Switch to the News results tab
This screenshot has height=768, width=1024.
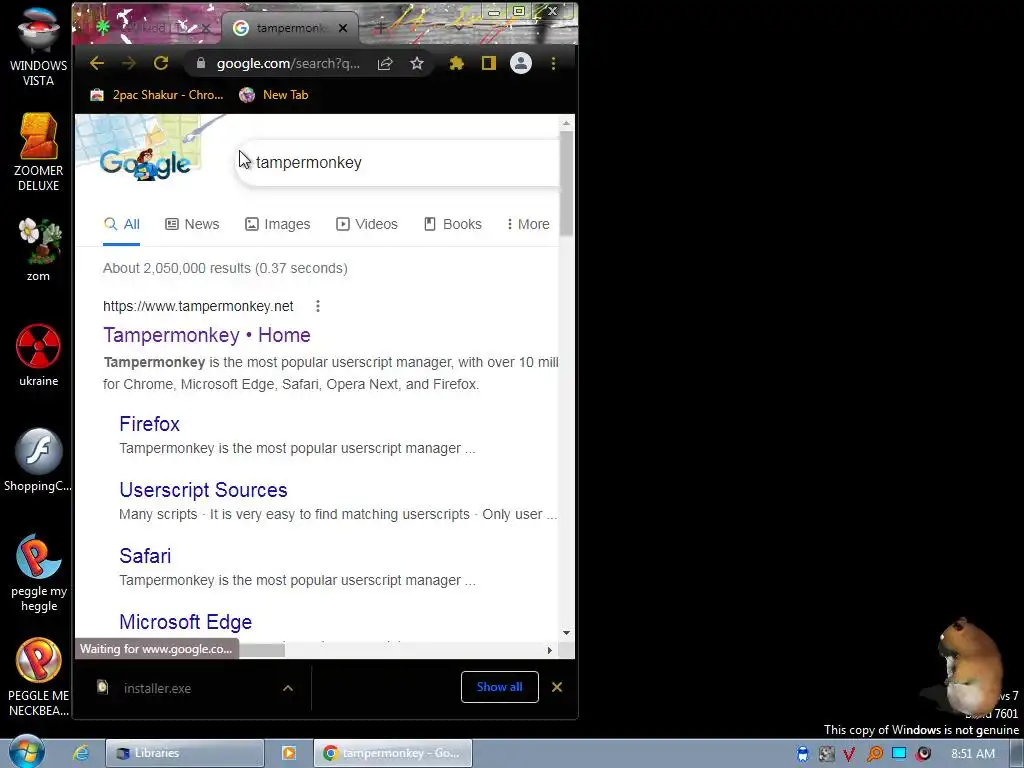192,224
